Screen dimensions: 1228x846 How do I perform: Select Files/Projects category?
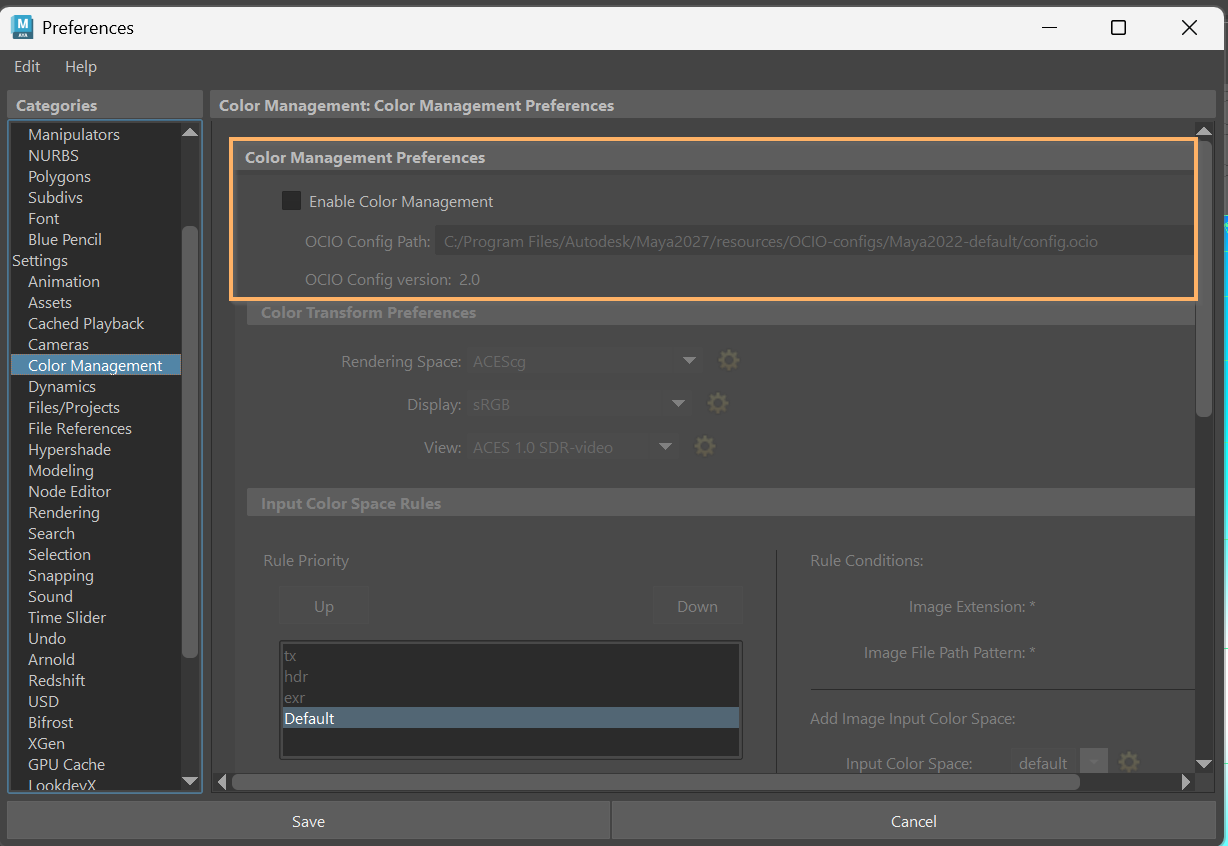click(x=74, y=407)
